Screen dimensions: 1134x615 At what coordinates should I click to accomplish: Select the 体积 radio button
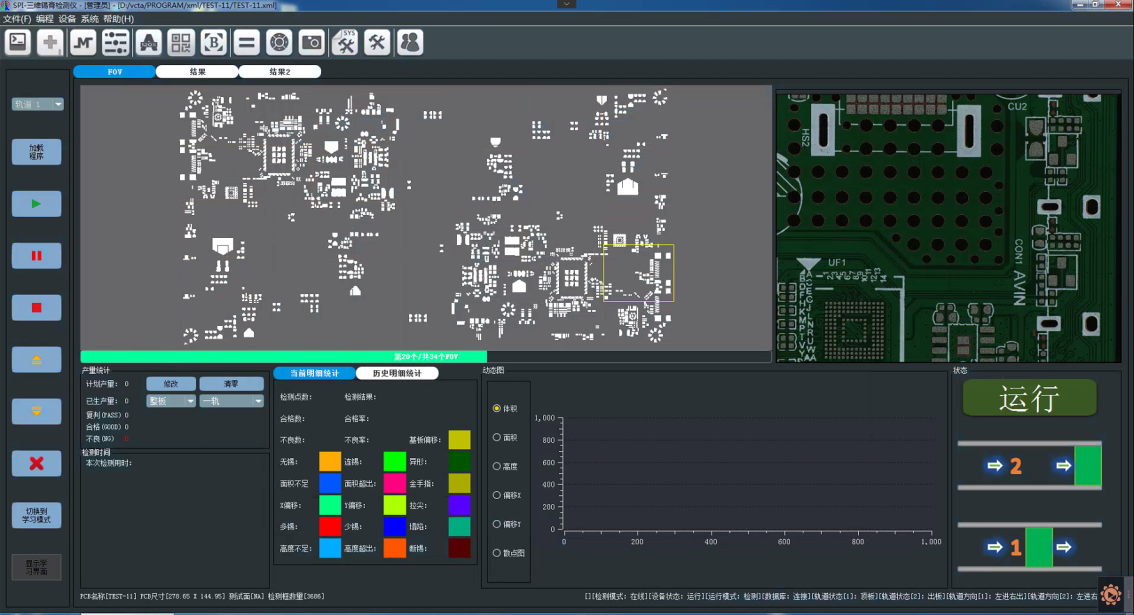pos(497,408)
